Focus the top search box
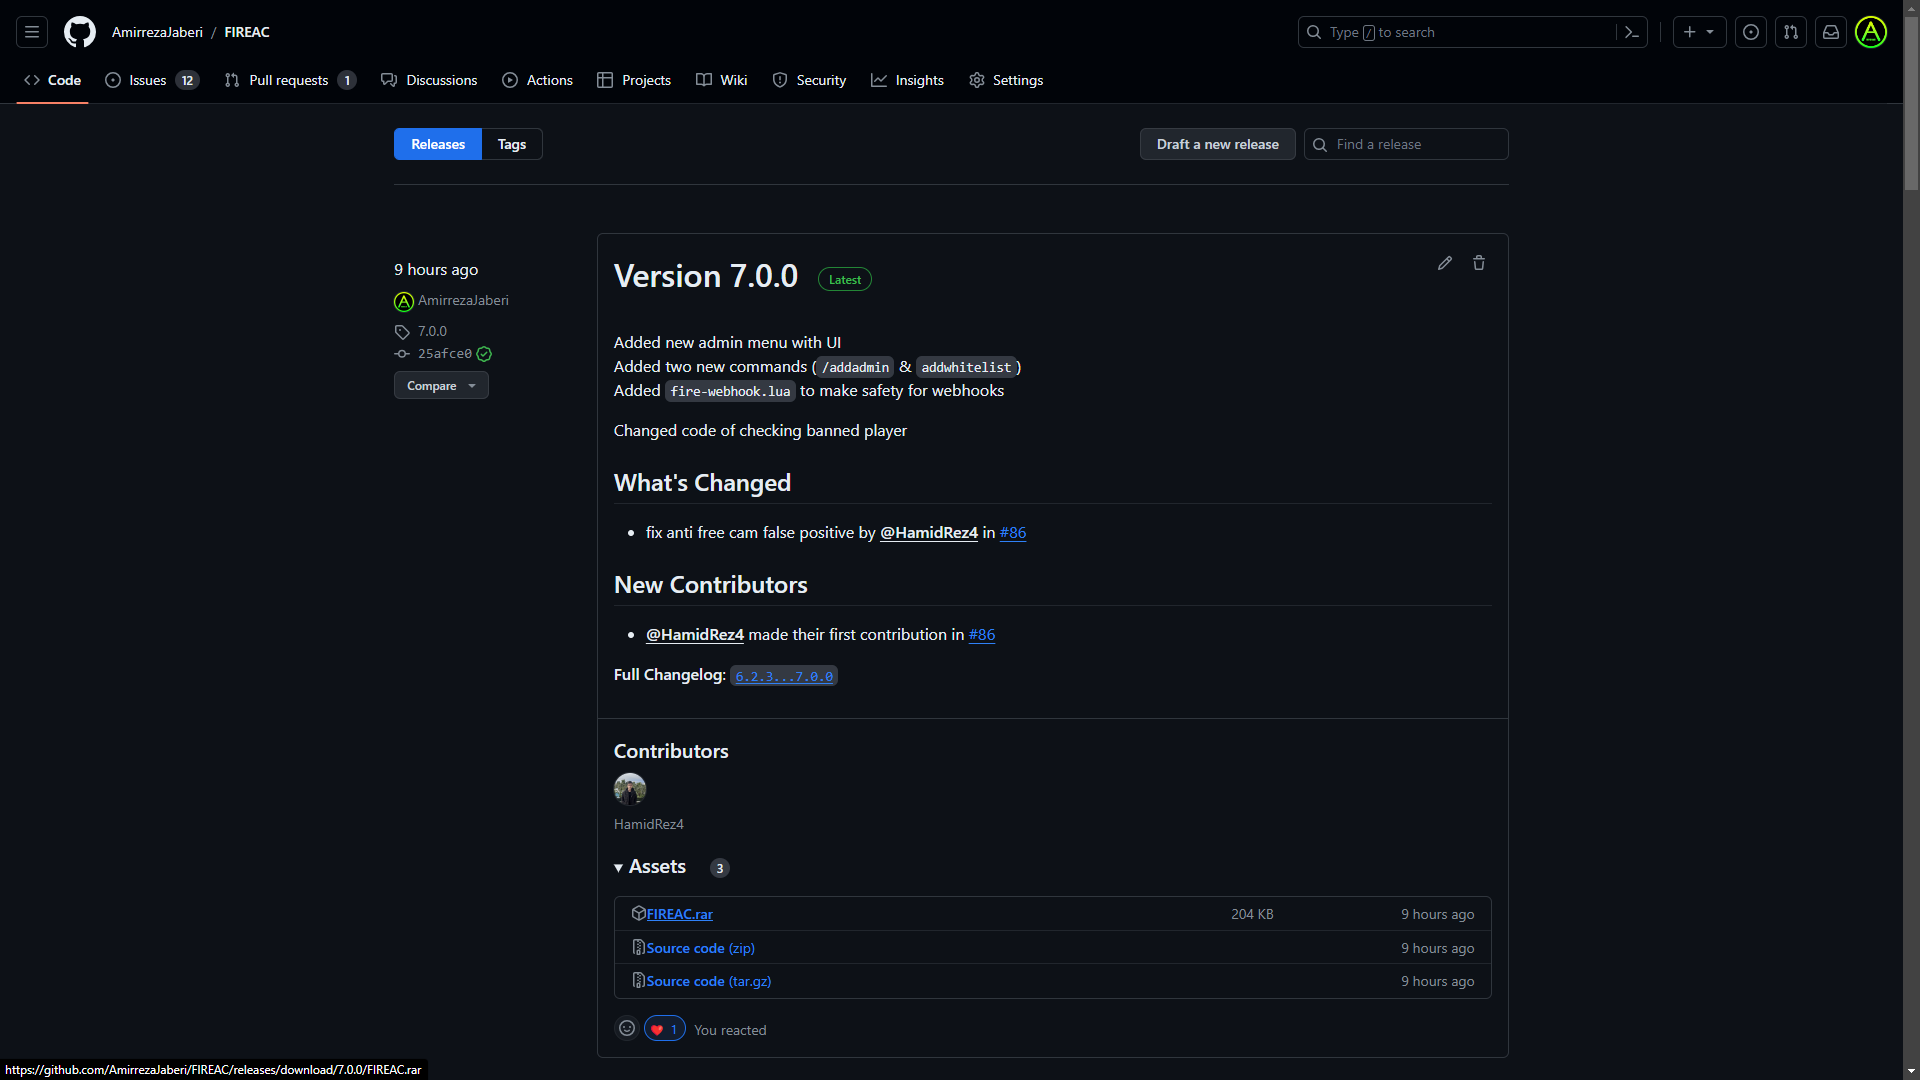Viewport: 1920px width, 1080px height. point(1472,32)
